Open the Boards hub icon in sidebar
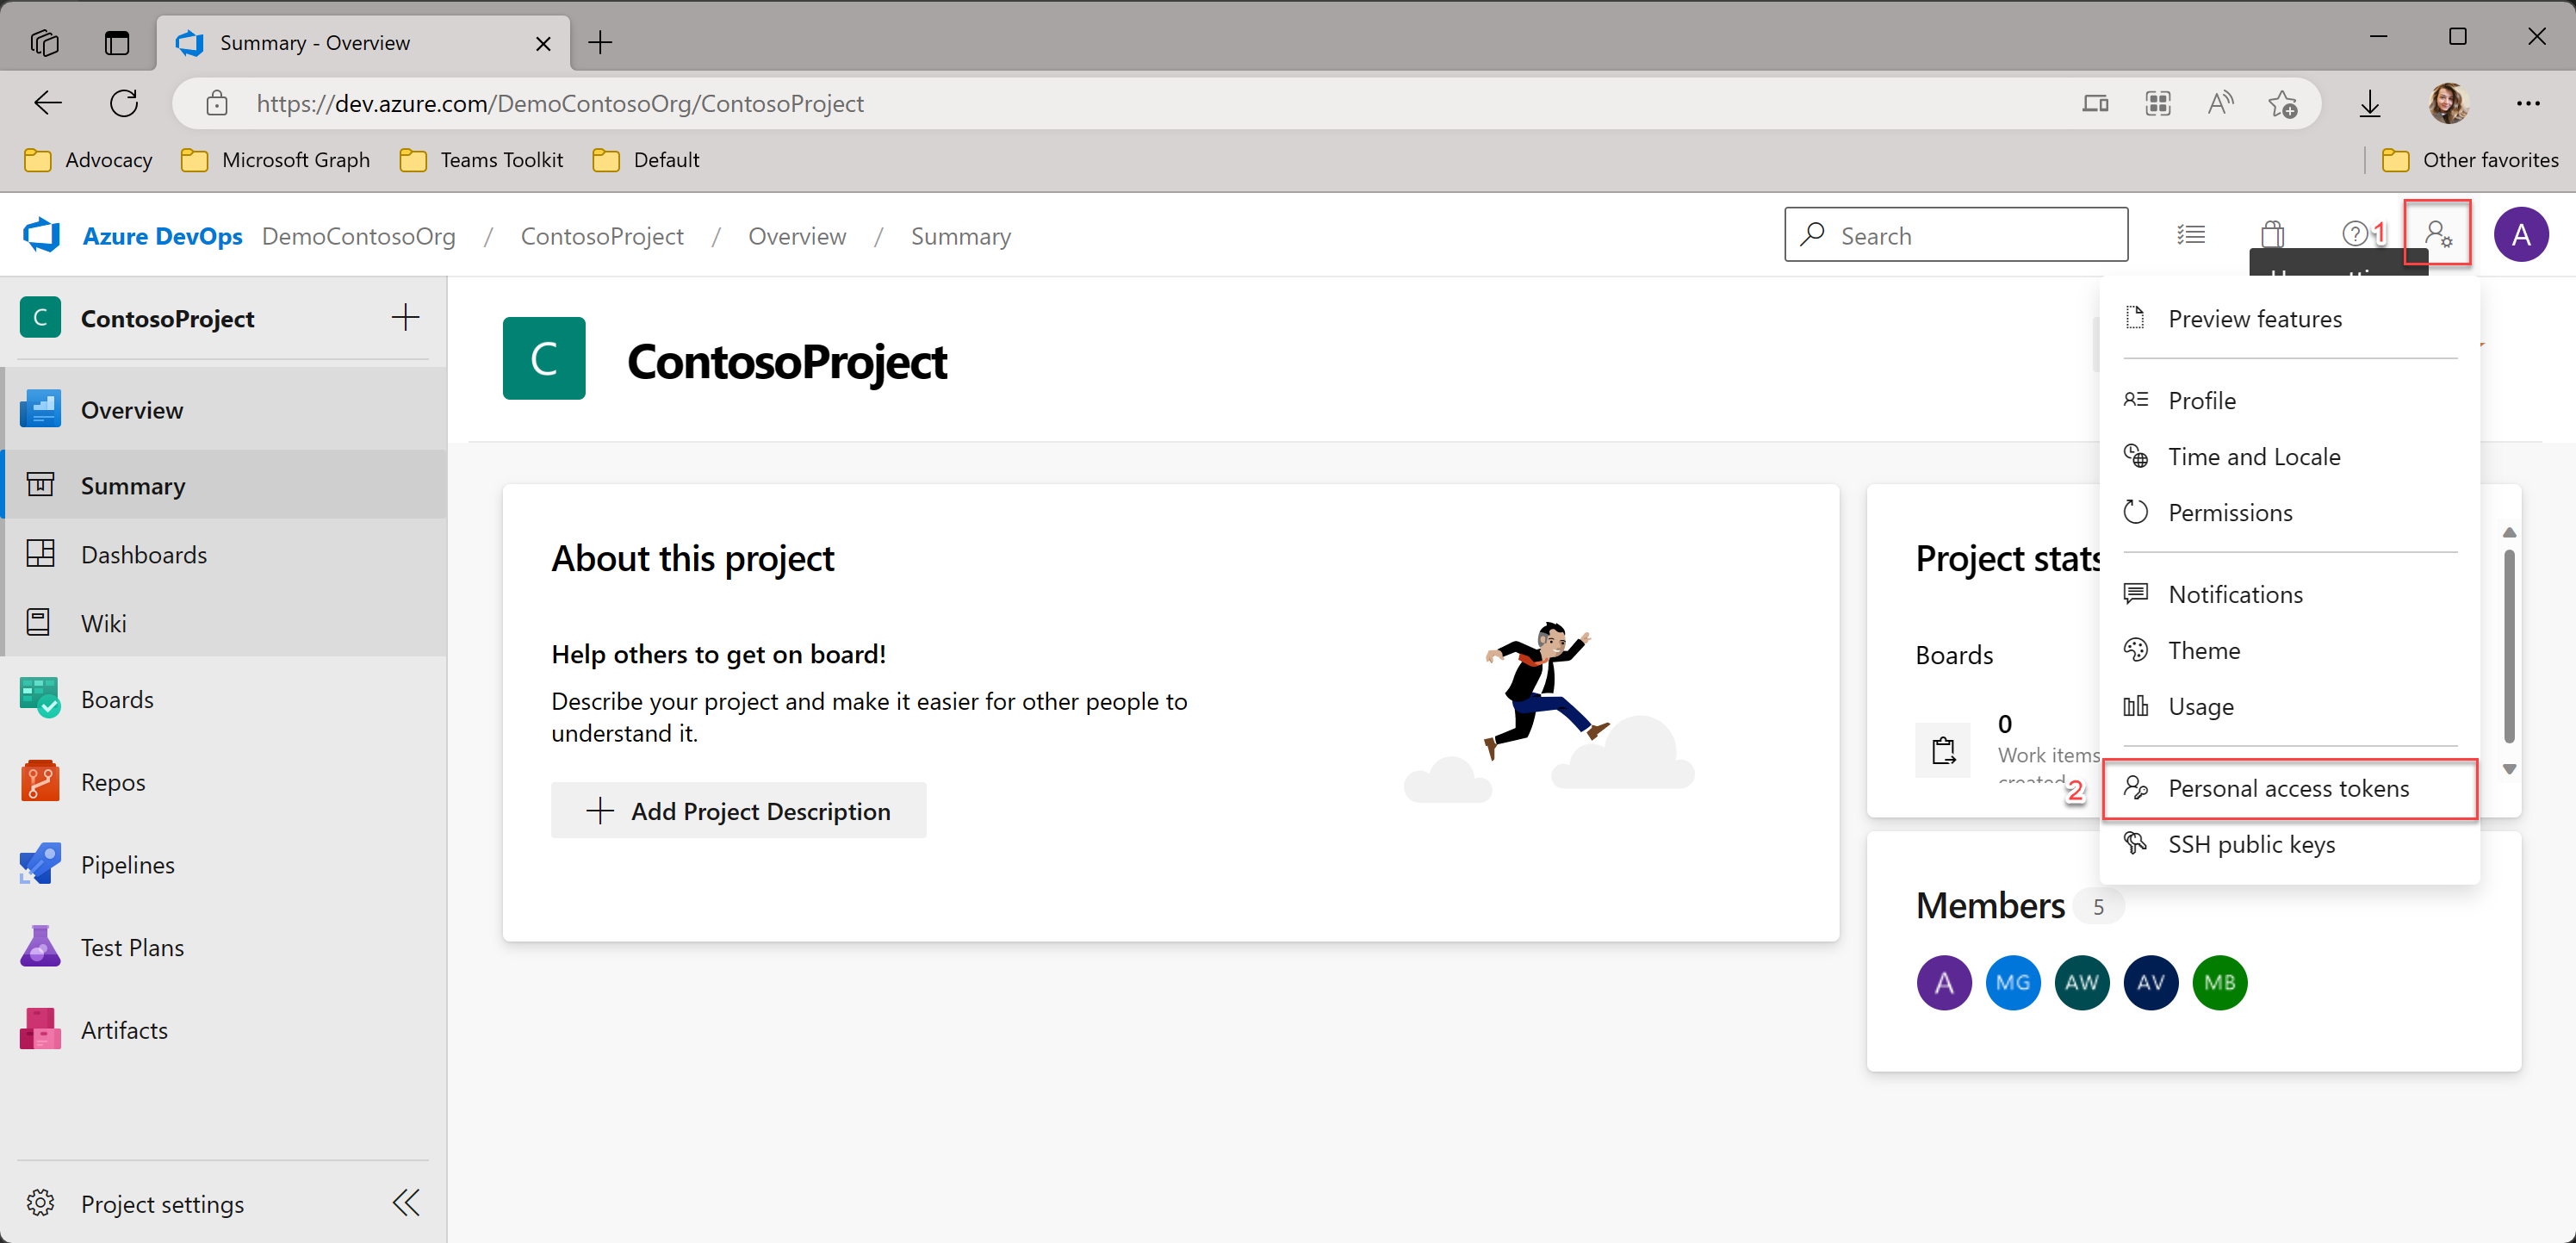This screenshot has width=2576, height=1243. tap(40, 699)
